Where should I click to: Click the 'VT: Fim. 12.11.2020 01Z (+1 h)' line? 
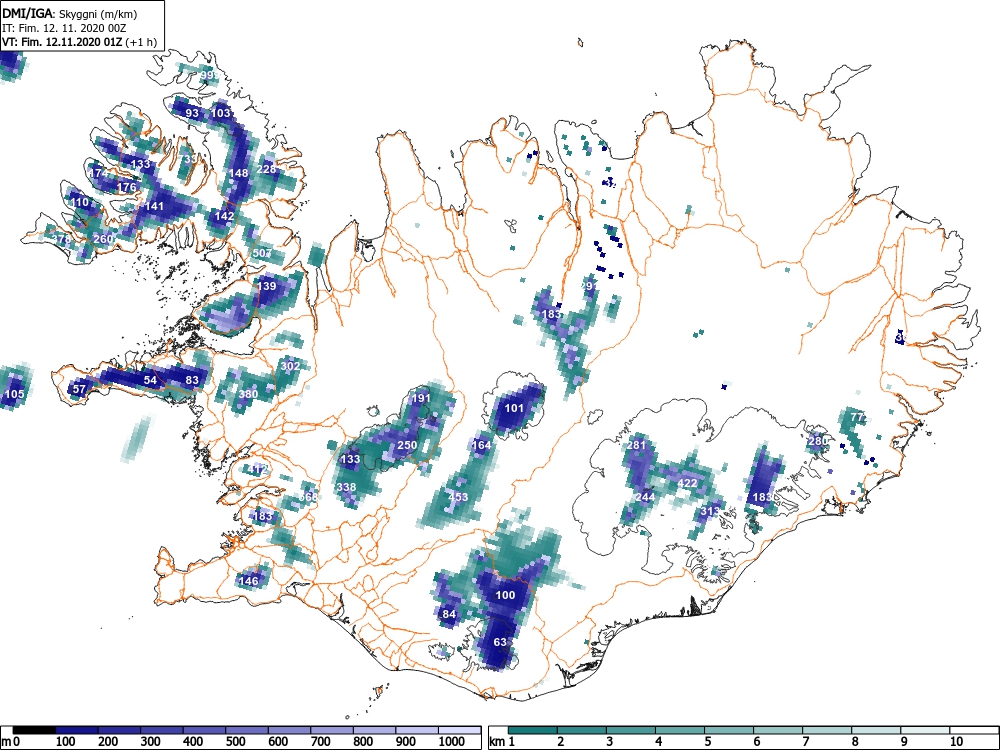point(79,42)
